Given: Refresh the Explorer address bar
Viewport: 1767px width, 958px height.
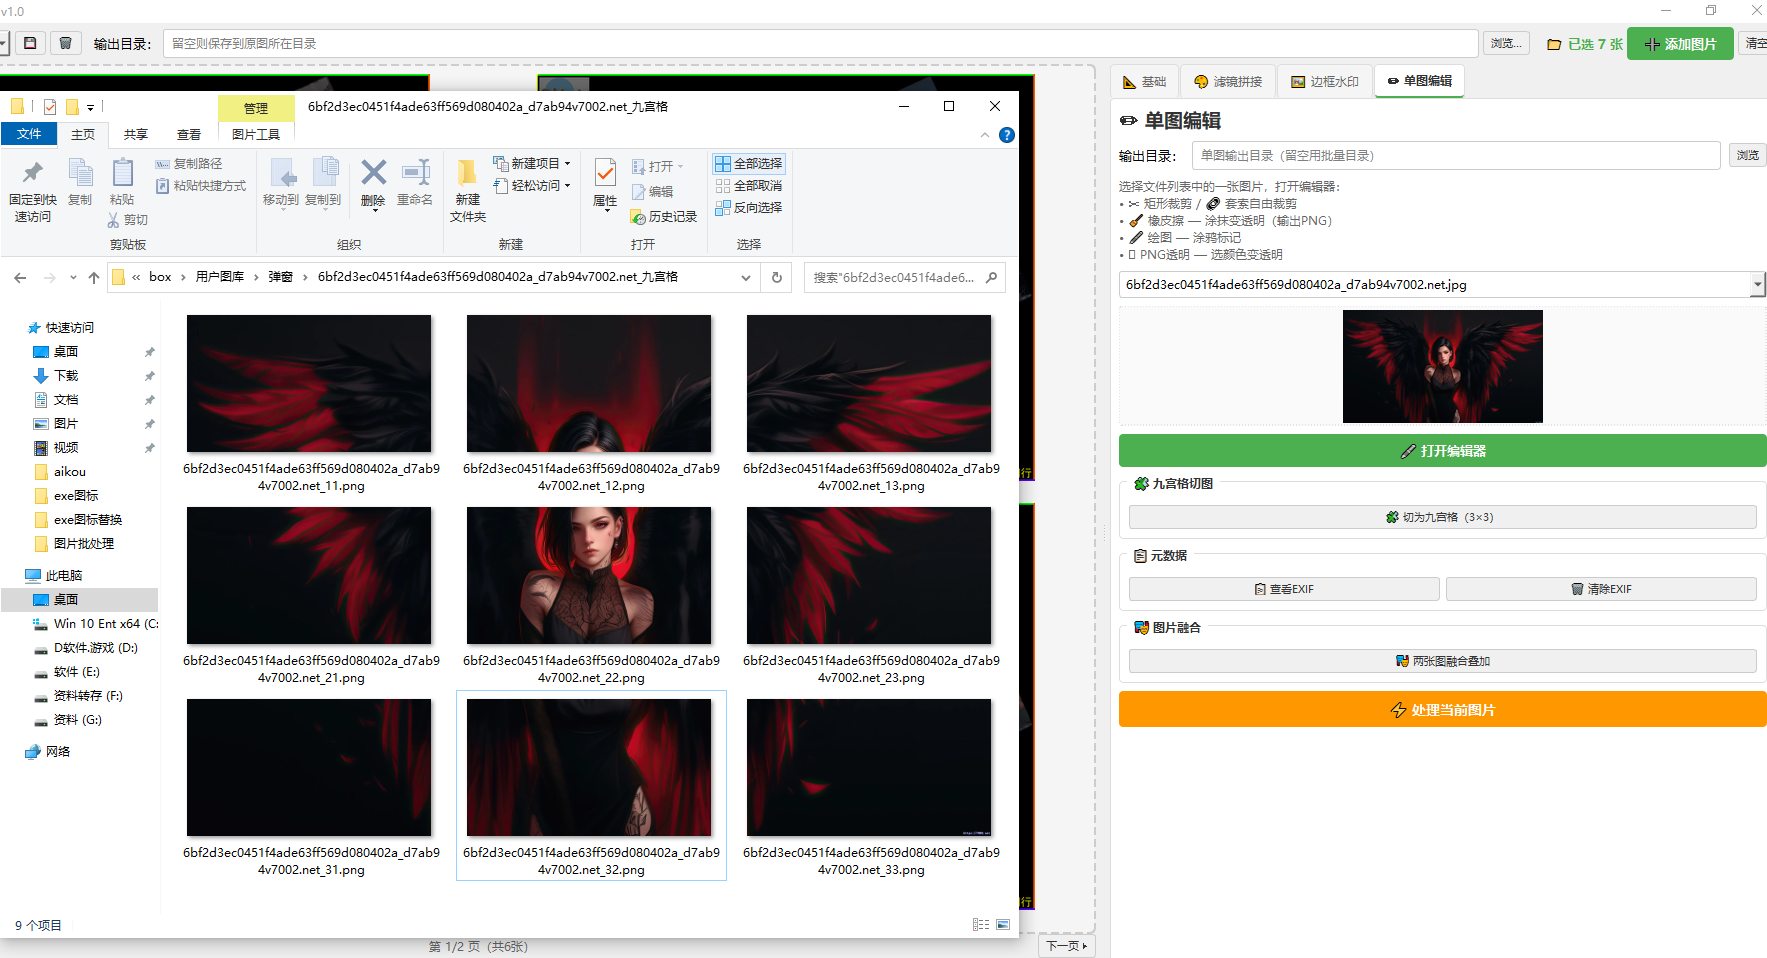Looking at the screenshot, I should (777, 277).
